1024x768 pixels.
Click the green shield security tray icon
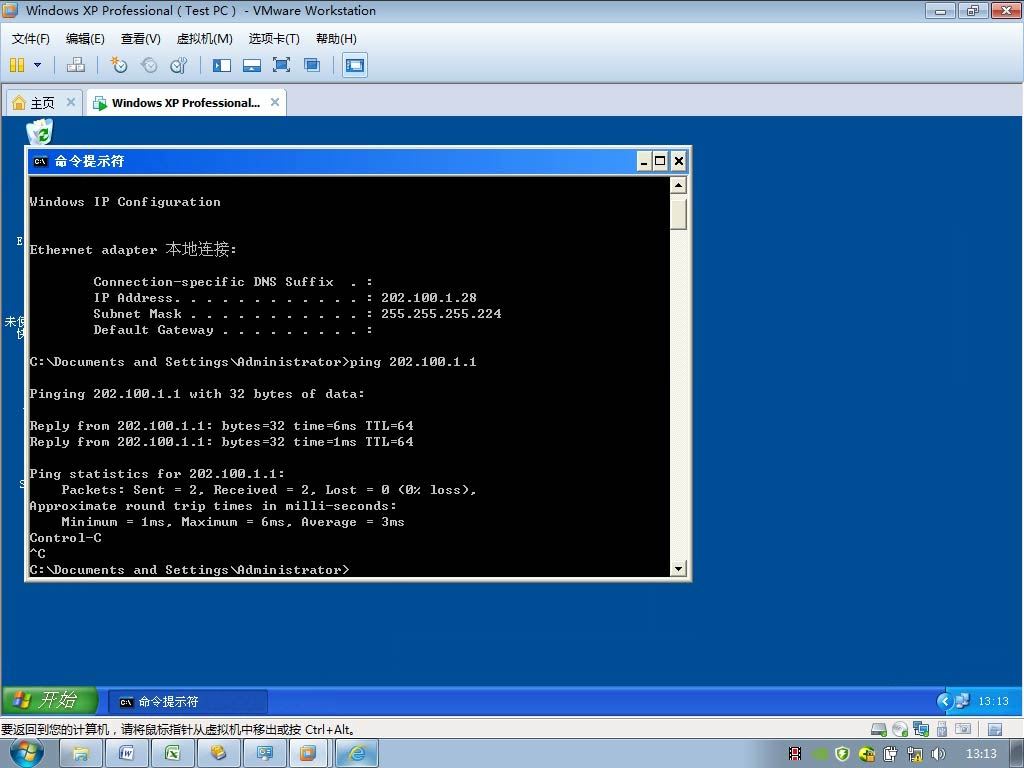[x=842, y=754]
